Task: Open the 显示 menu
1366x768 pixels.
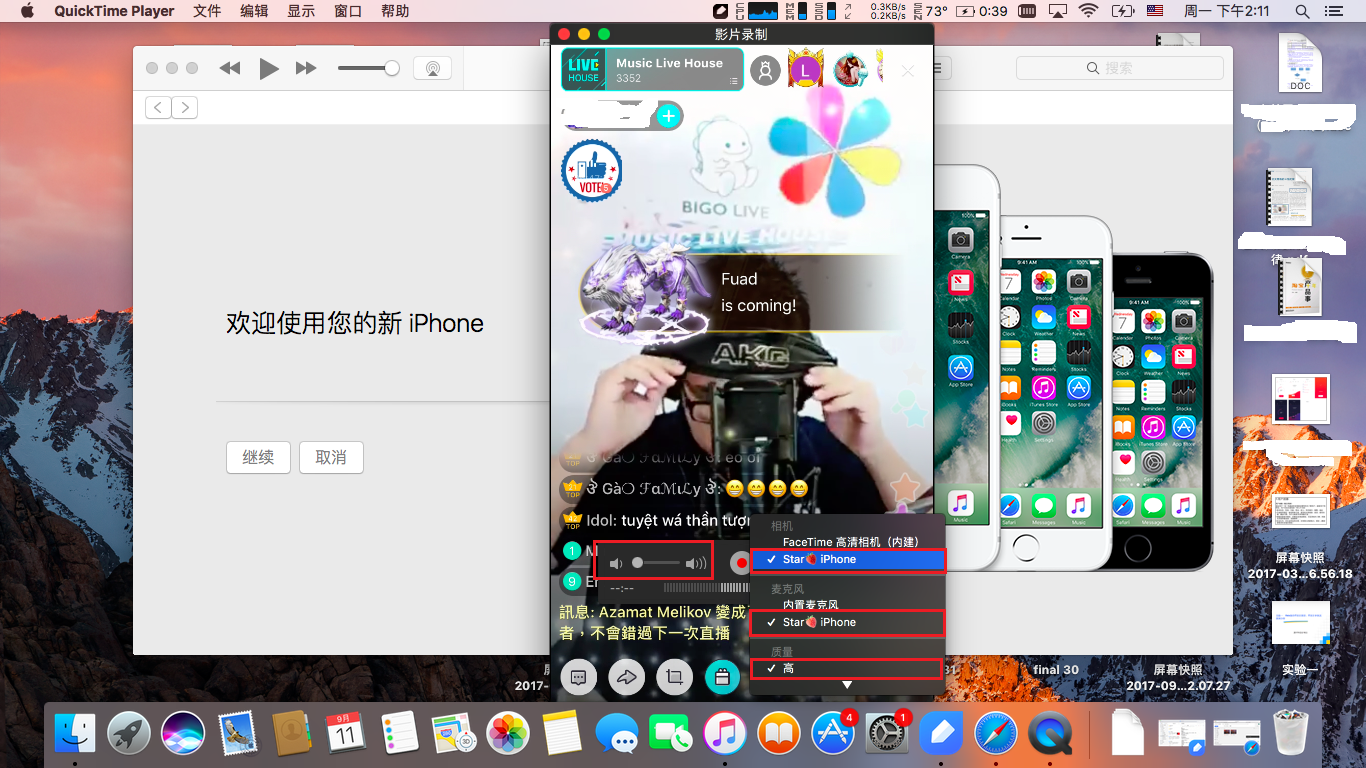Action: [x=301, y=11]
